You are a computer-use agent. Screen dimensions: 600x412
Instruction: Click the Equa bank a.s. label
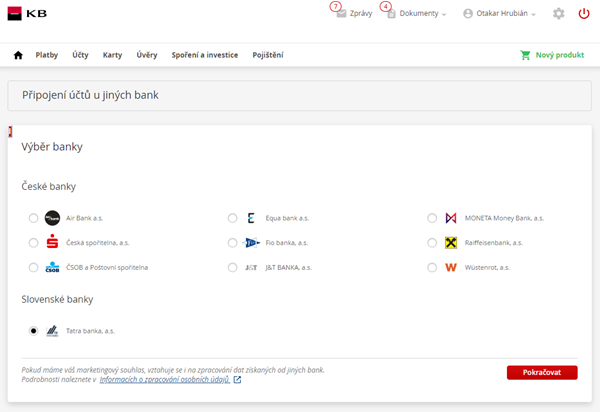(287, 218)
